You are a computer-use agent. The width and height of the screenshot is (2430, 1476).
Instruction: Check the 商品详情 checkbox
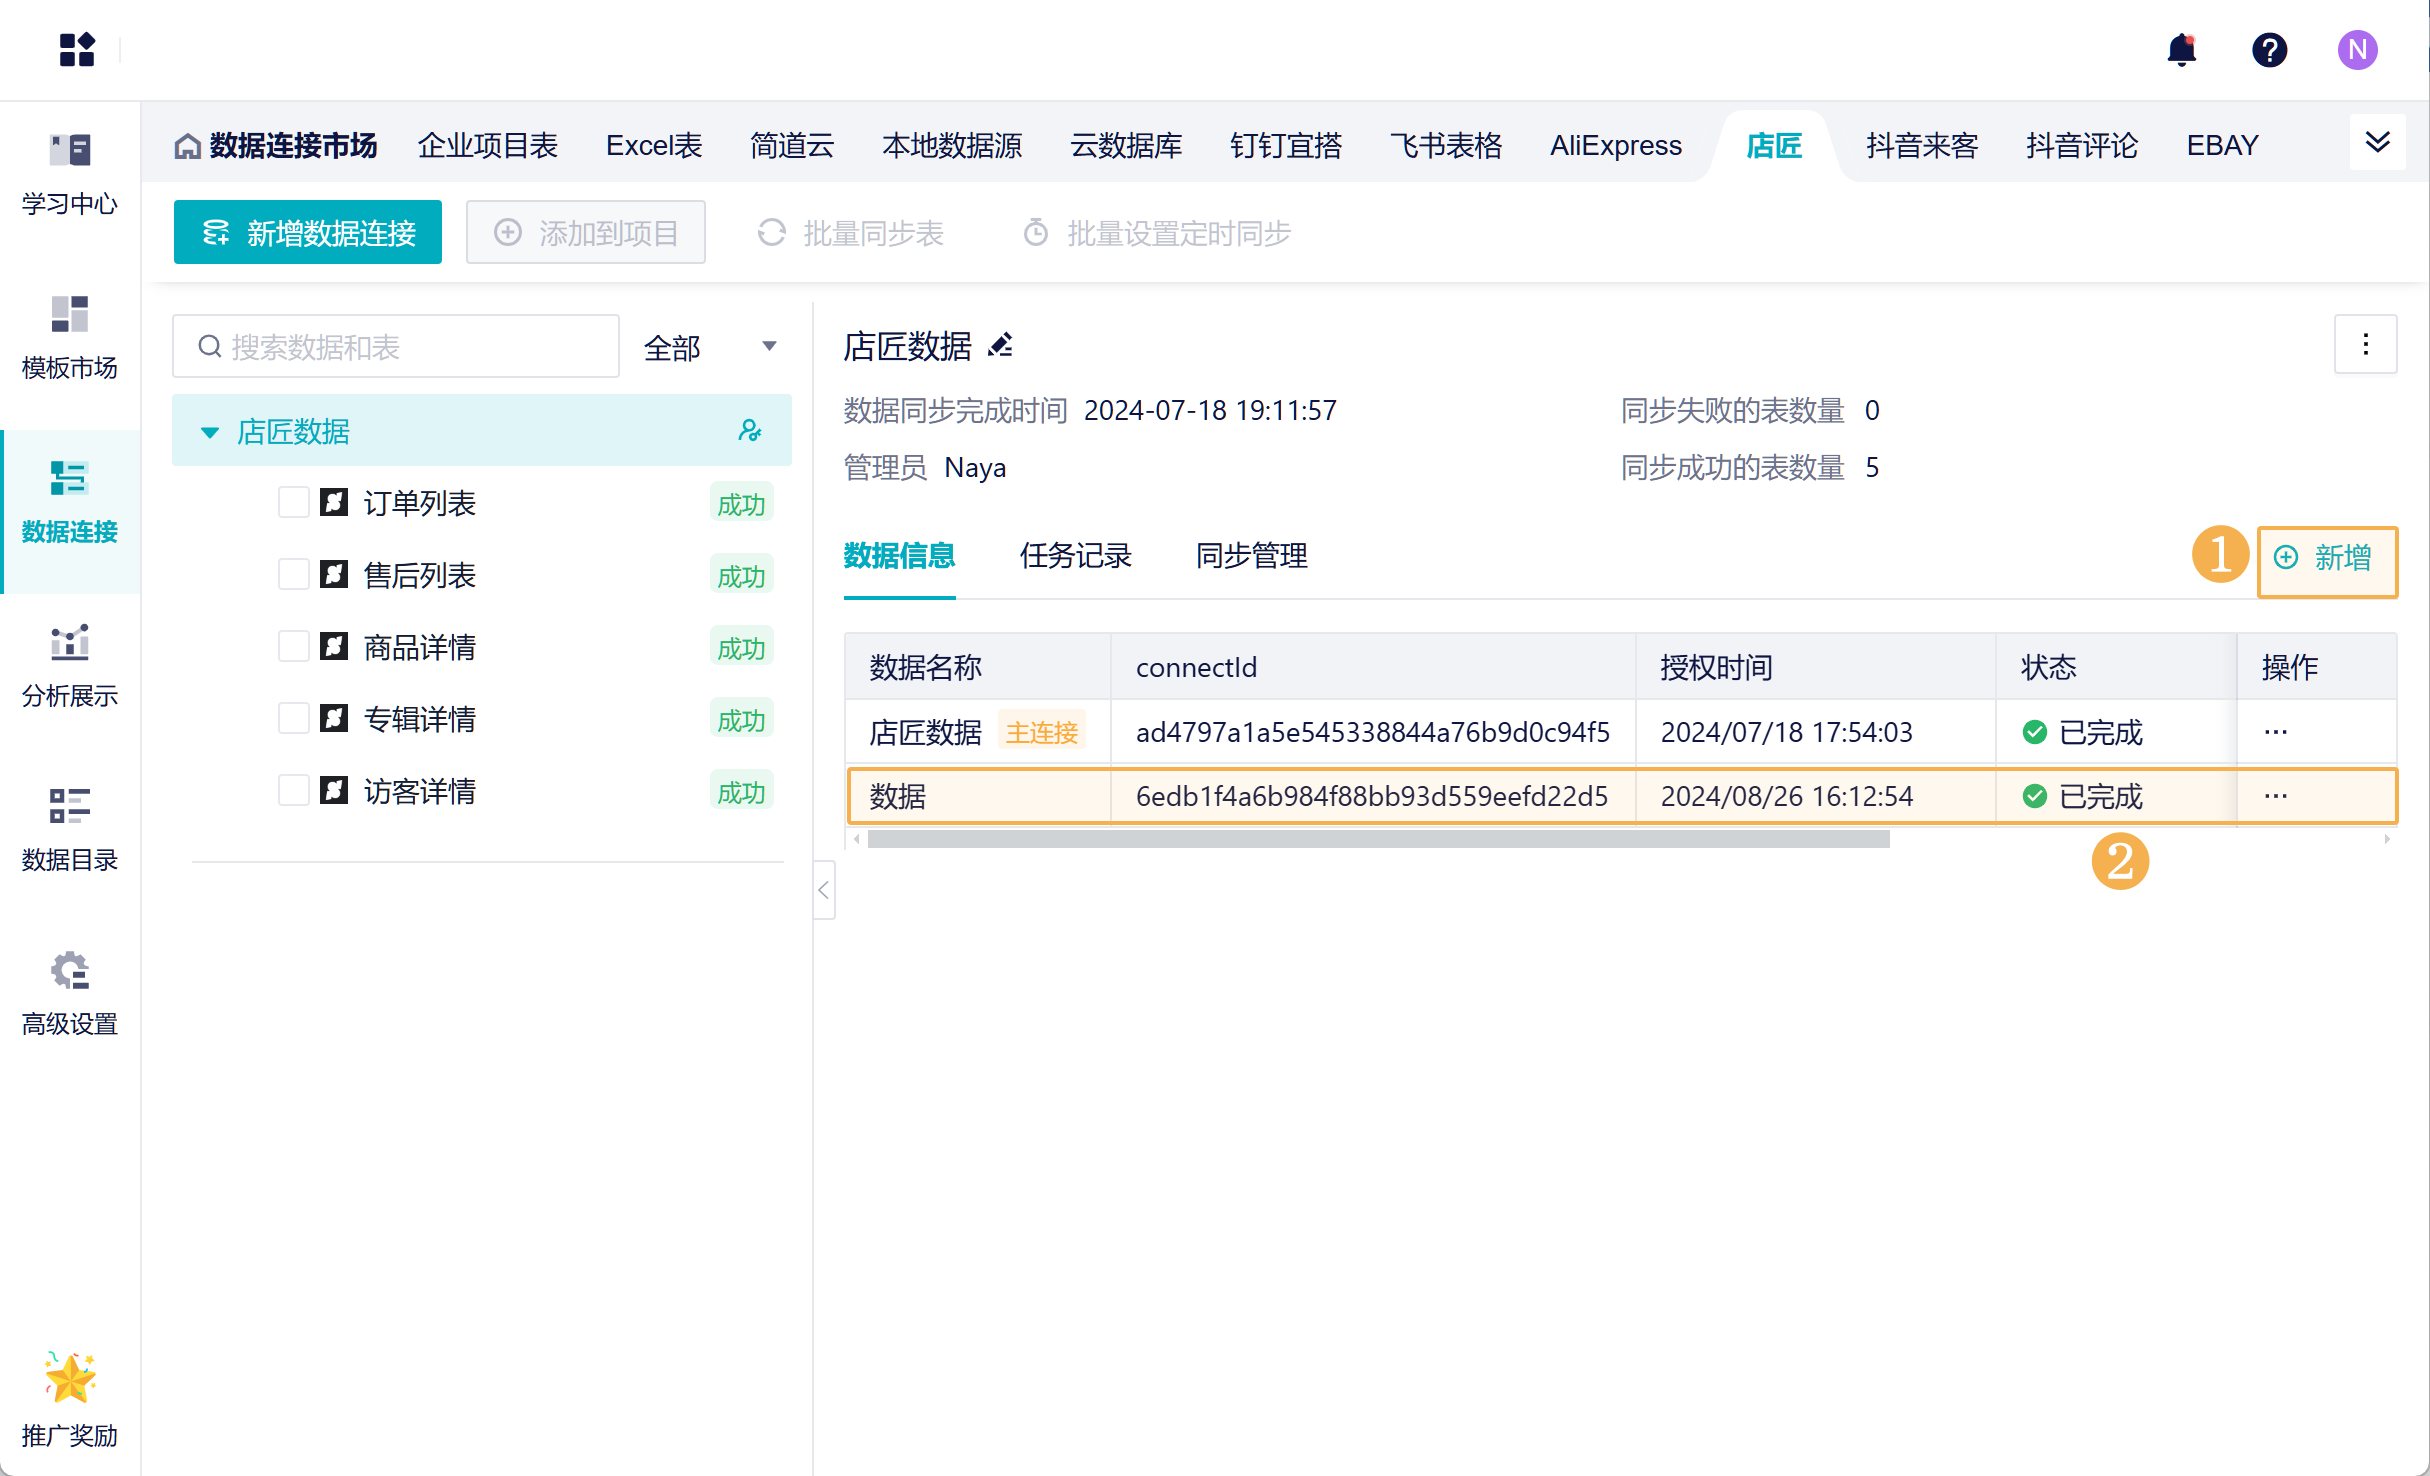tap(293, 646)
